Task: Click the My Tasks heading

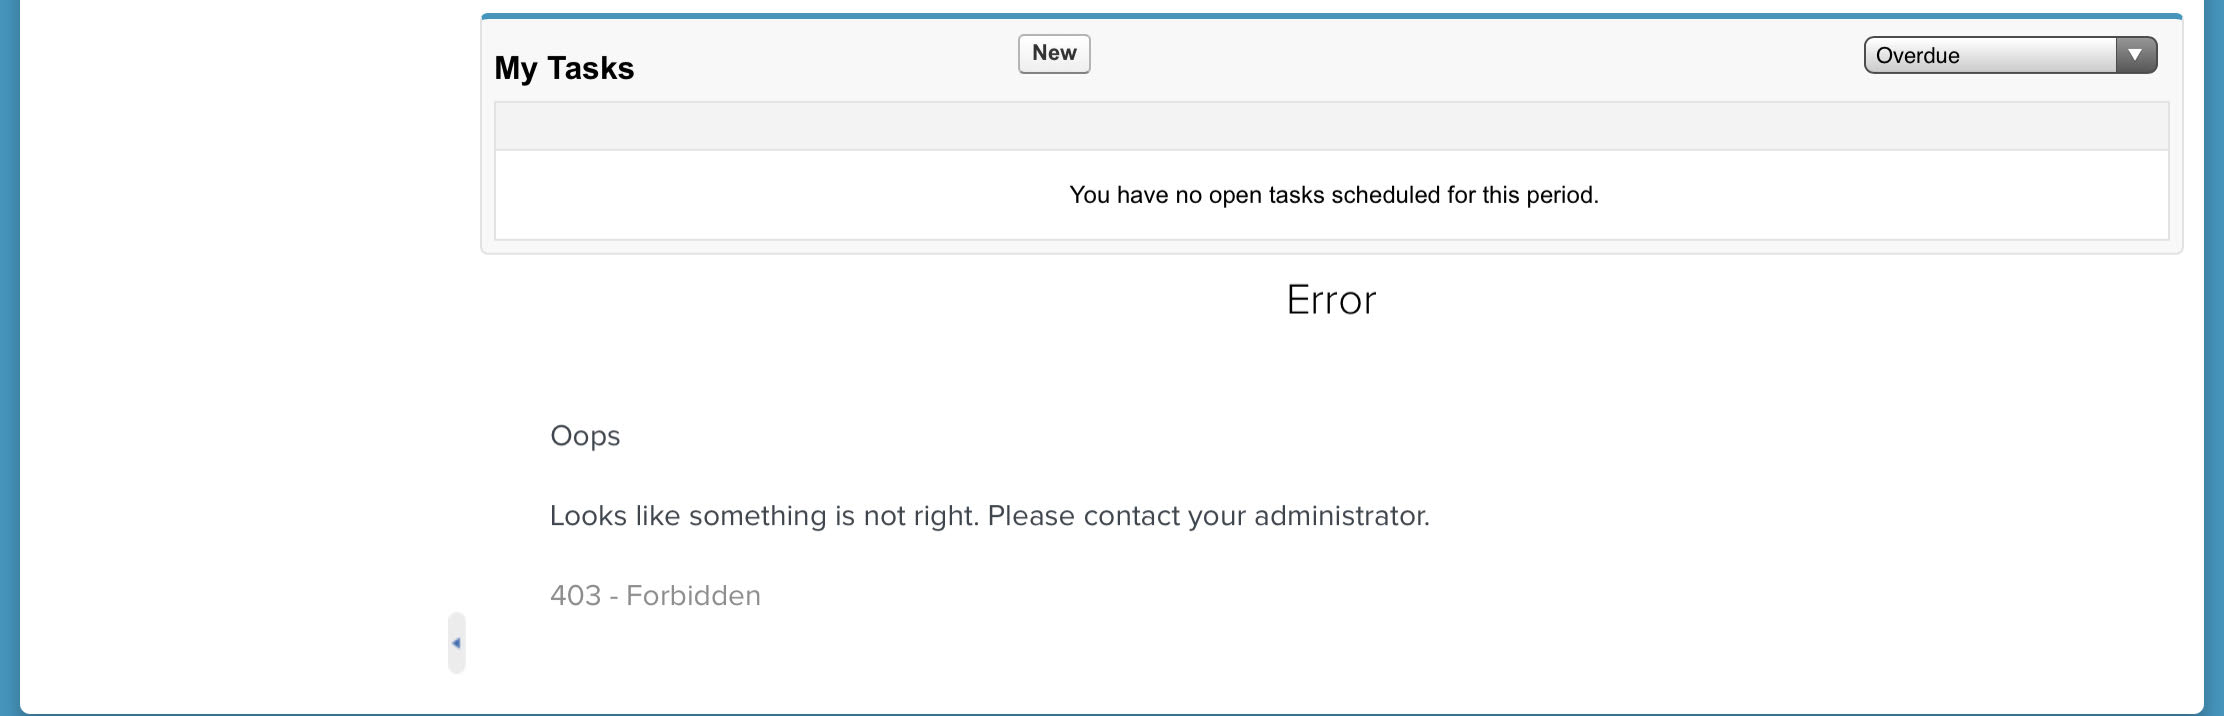Action: point(564,68)
